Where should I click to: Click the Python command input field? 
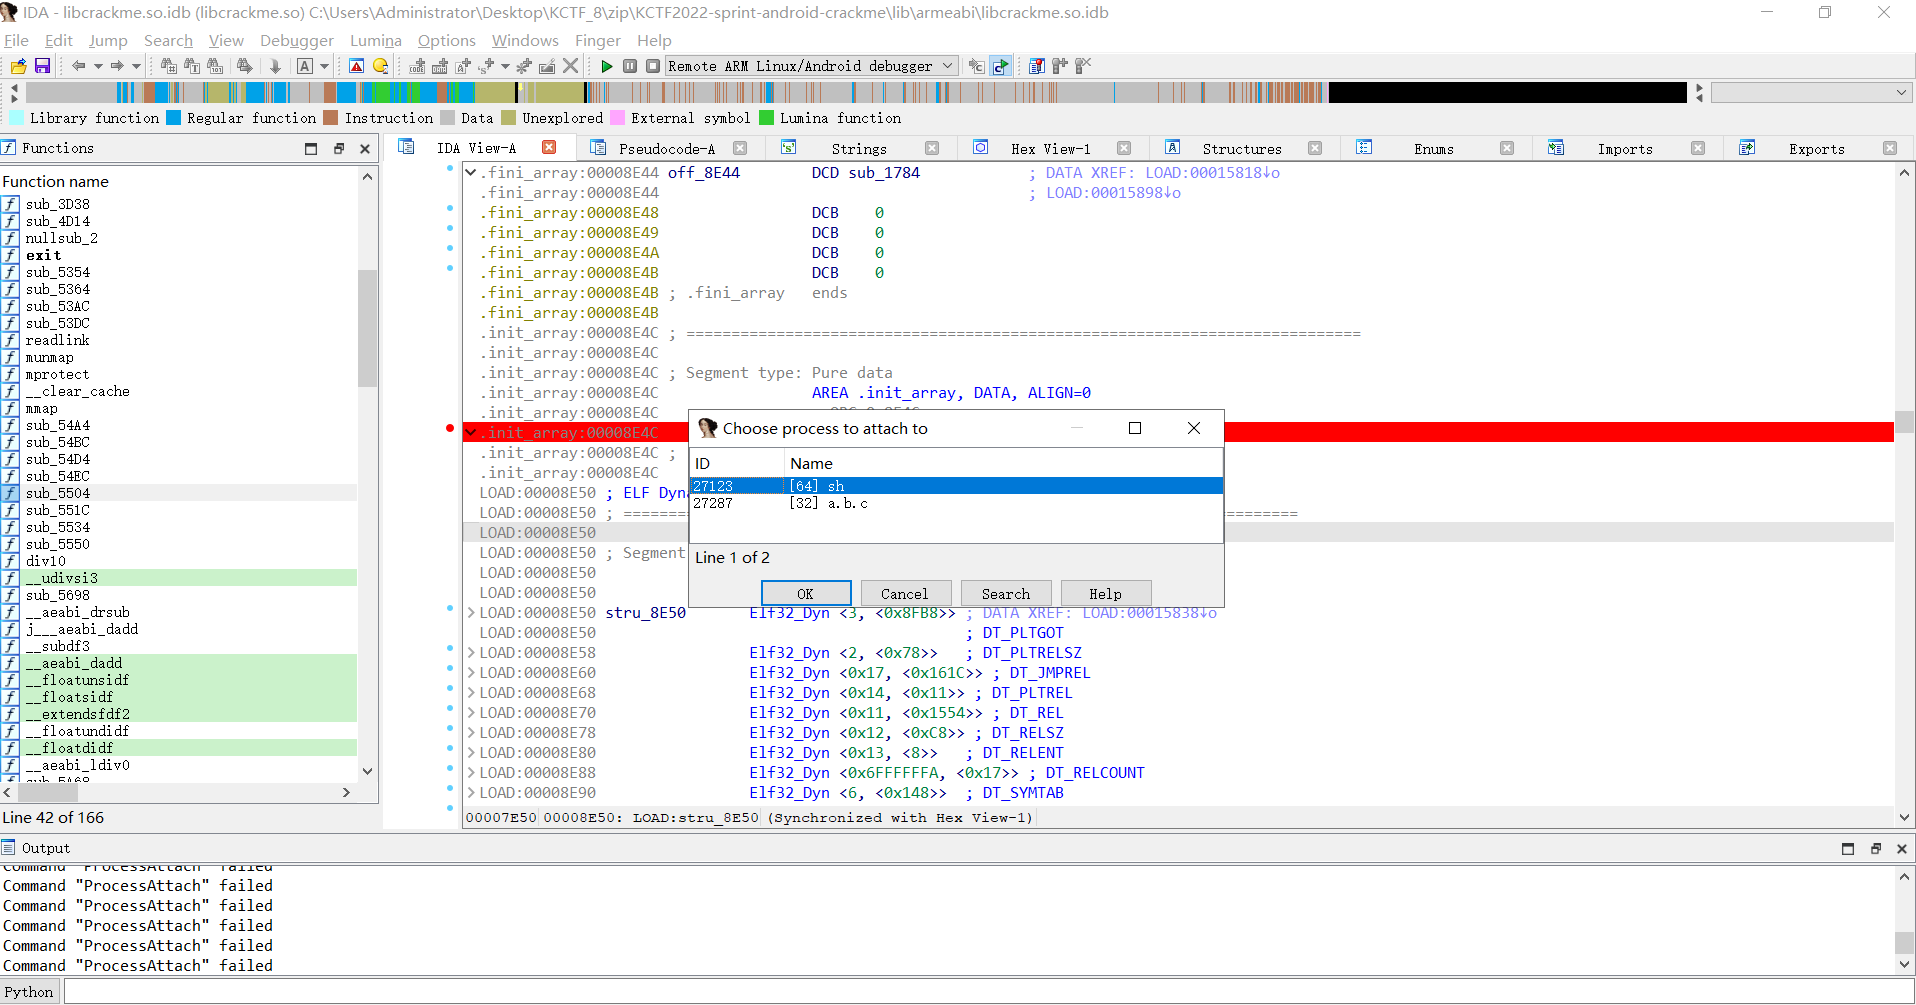[988, 992]
